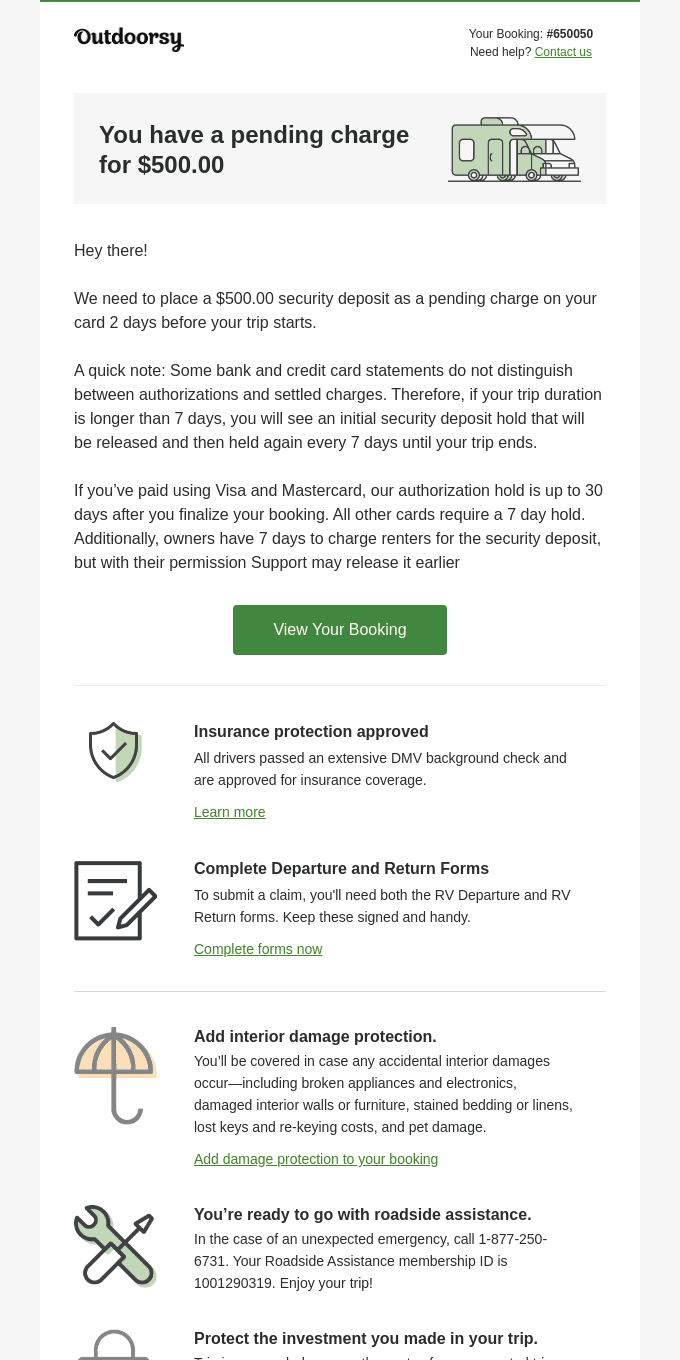Click the roadside assistance heading
680x1360 pixels.
pyautogui.click(x=362, y=1214)
